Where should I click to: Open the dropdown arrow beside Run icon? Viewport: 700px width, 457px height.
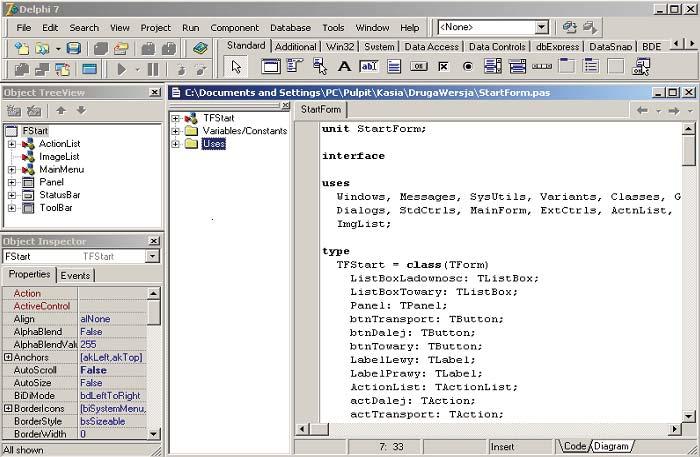coord(138,69)
